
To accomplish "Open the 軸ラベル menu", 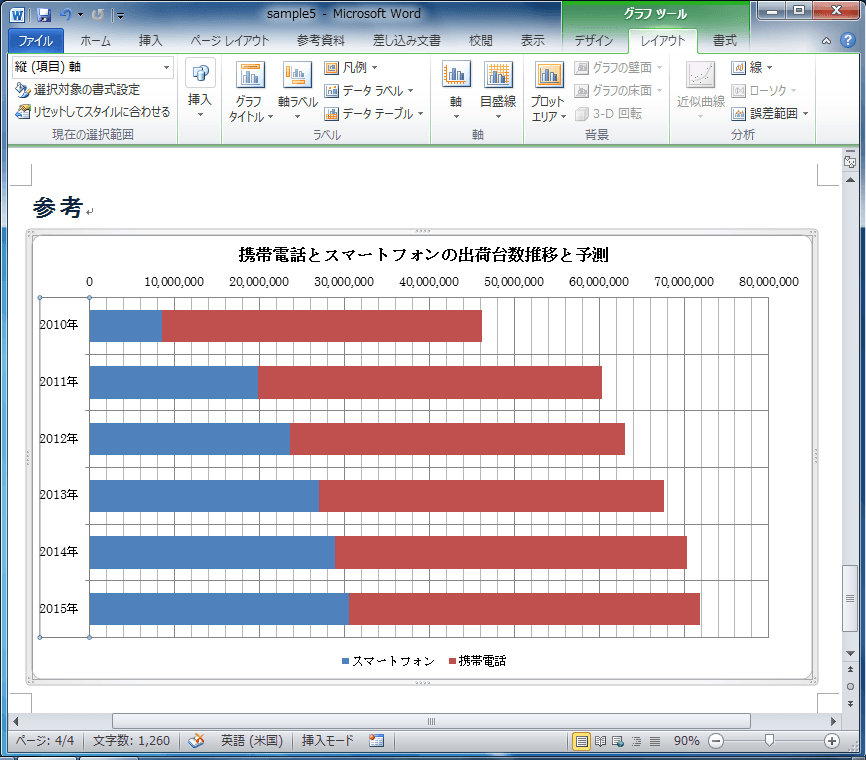I will tap(298, 91).
